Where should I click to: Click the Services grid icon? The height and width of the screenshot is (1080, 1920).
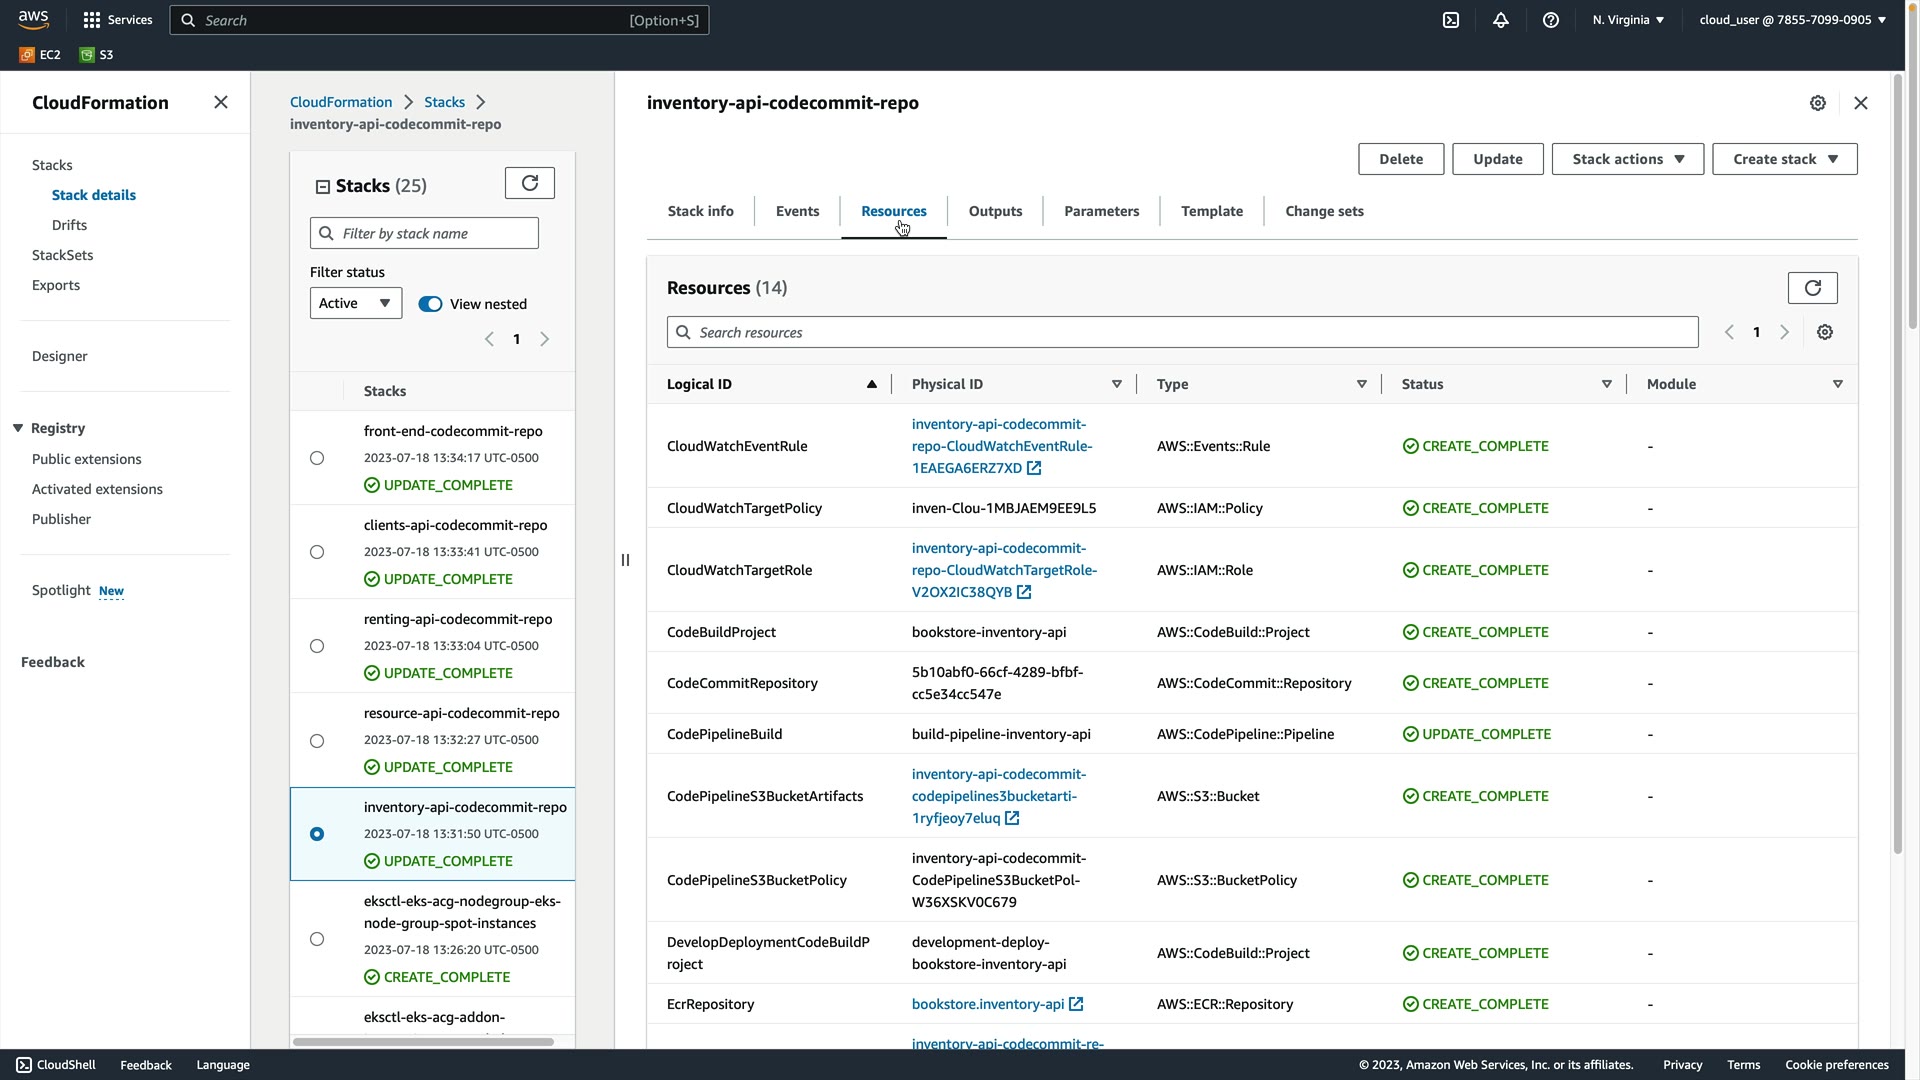point(92,20)
